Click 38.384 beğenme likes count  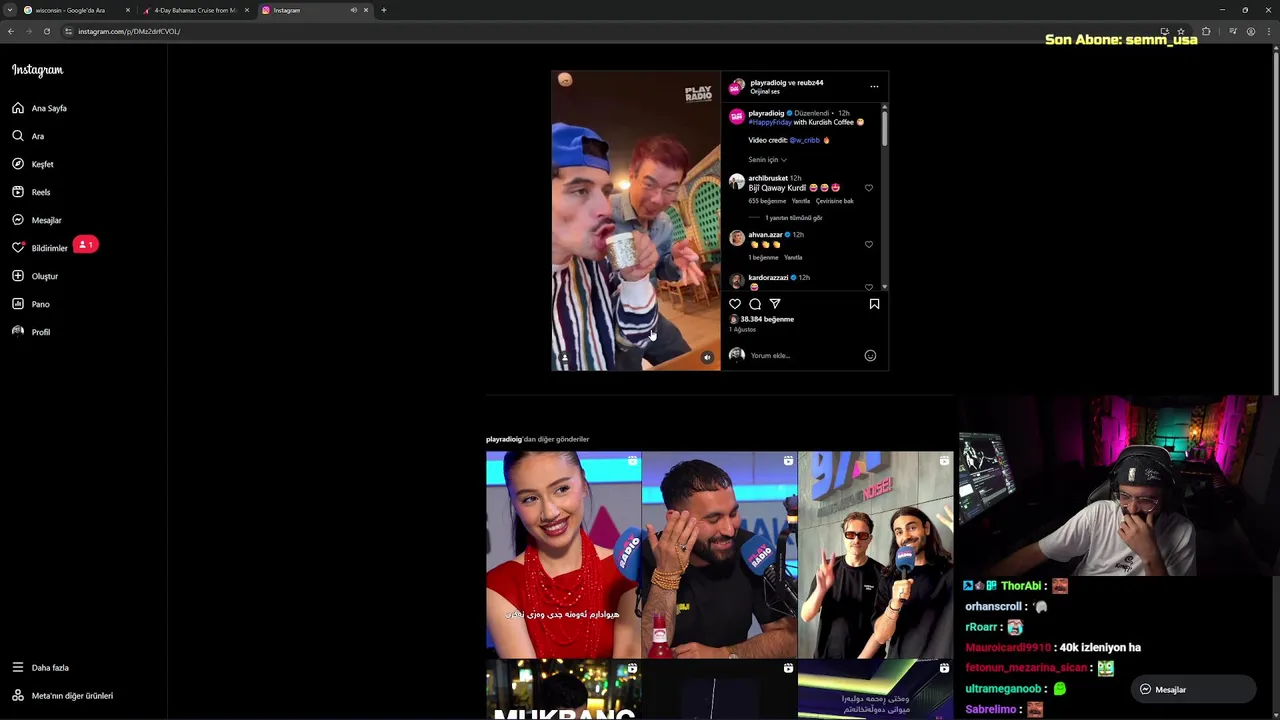(x=767, y=319)
